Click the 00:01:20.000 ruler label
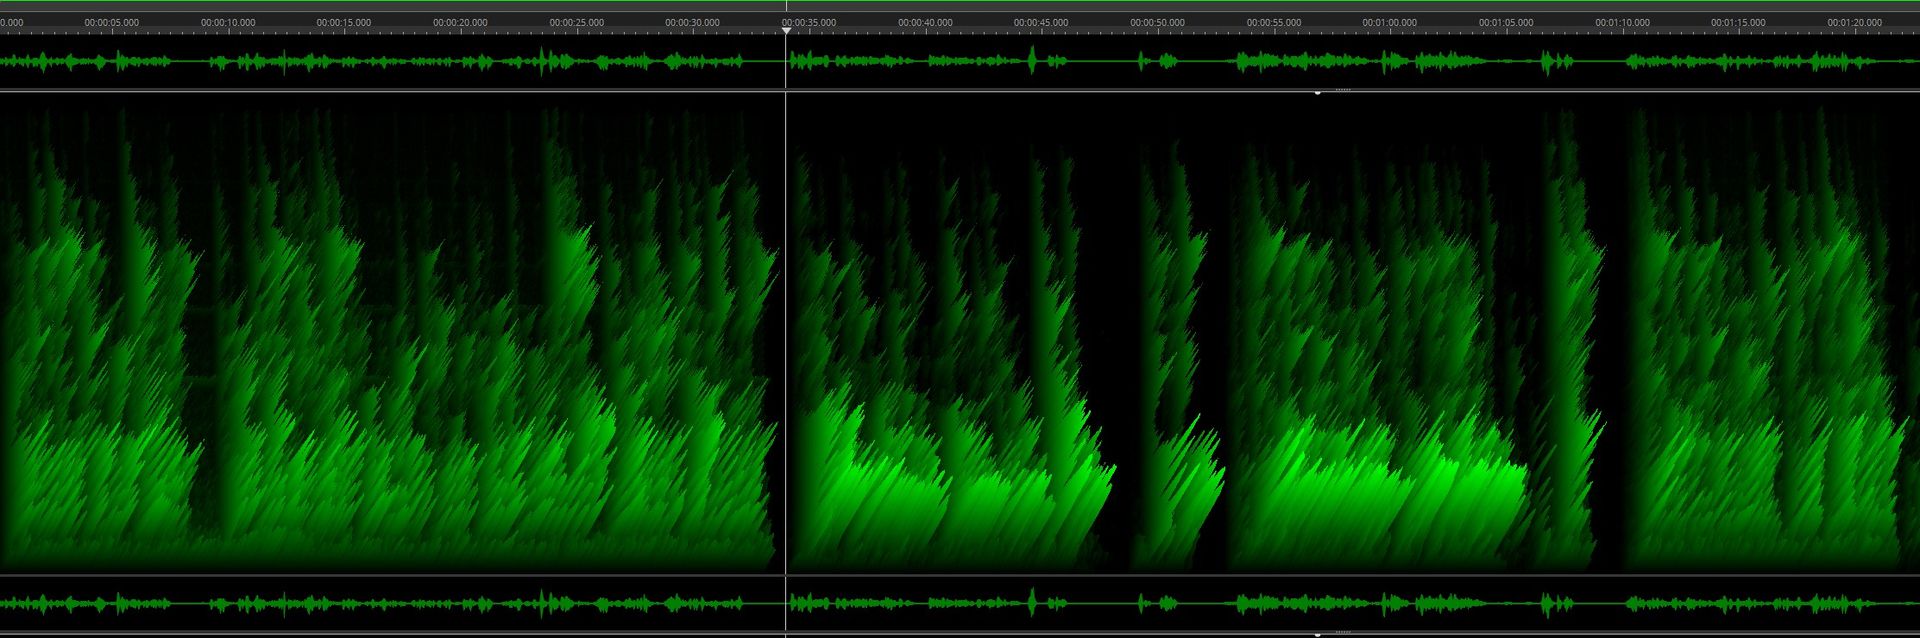Screen dimensions: 1920x638 tap(1854, 22)
